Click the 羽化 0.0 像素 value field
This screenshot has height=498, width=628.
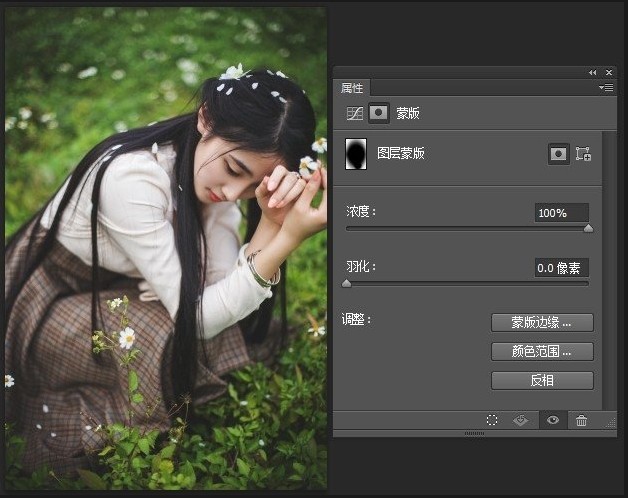click(562, 268)
